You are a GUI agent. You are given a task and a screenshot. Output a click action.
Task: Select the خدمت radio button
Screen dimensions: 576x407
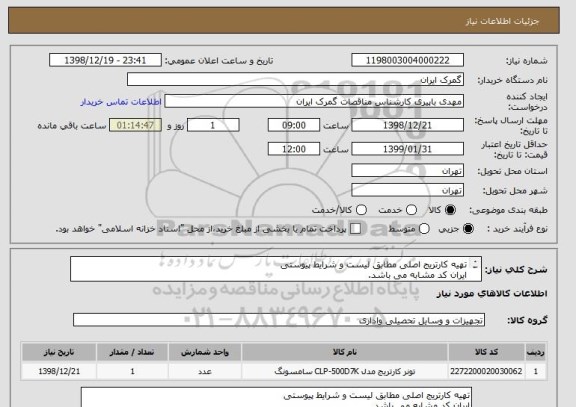(x=411, y=210)
